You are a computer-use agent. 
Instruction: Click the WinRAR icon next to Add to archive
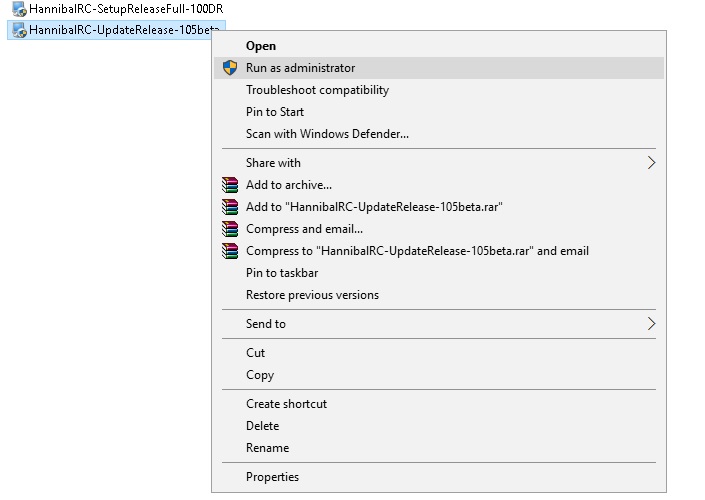[x=230, y=185]
